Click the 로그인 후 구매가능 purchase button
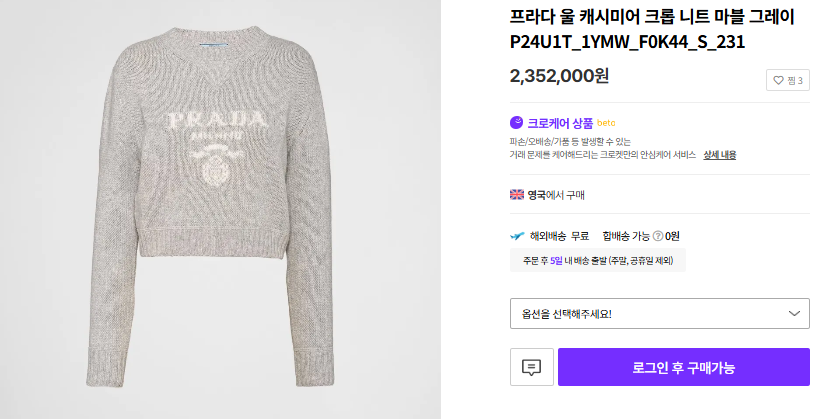This screenshot has height=419, width=826. click(x=684, y=367)
